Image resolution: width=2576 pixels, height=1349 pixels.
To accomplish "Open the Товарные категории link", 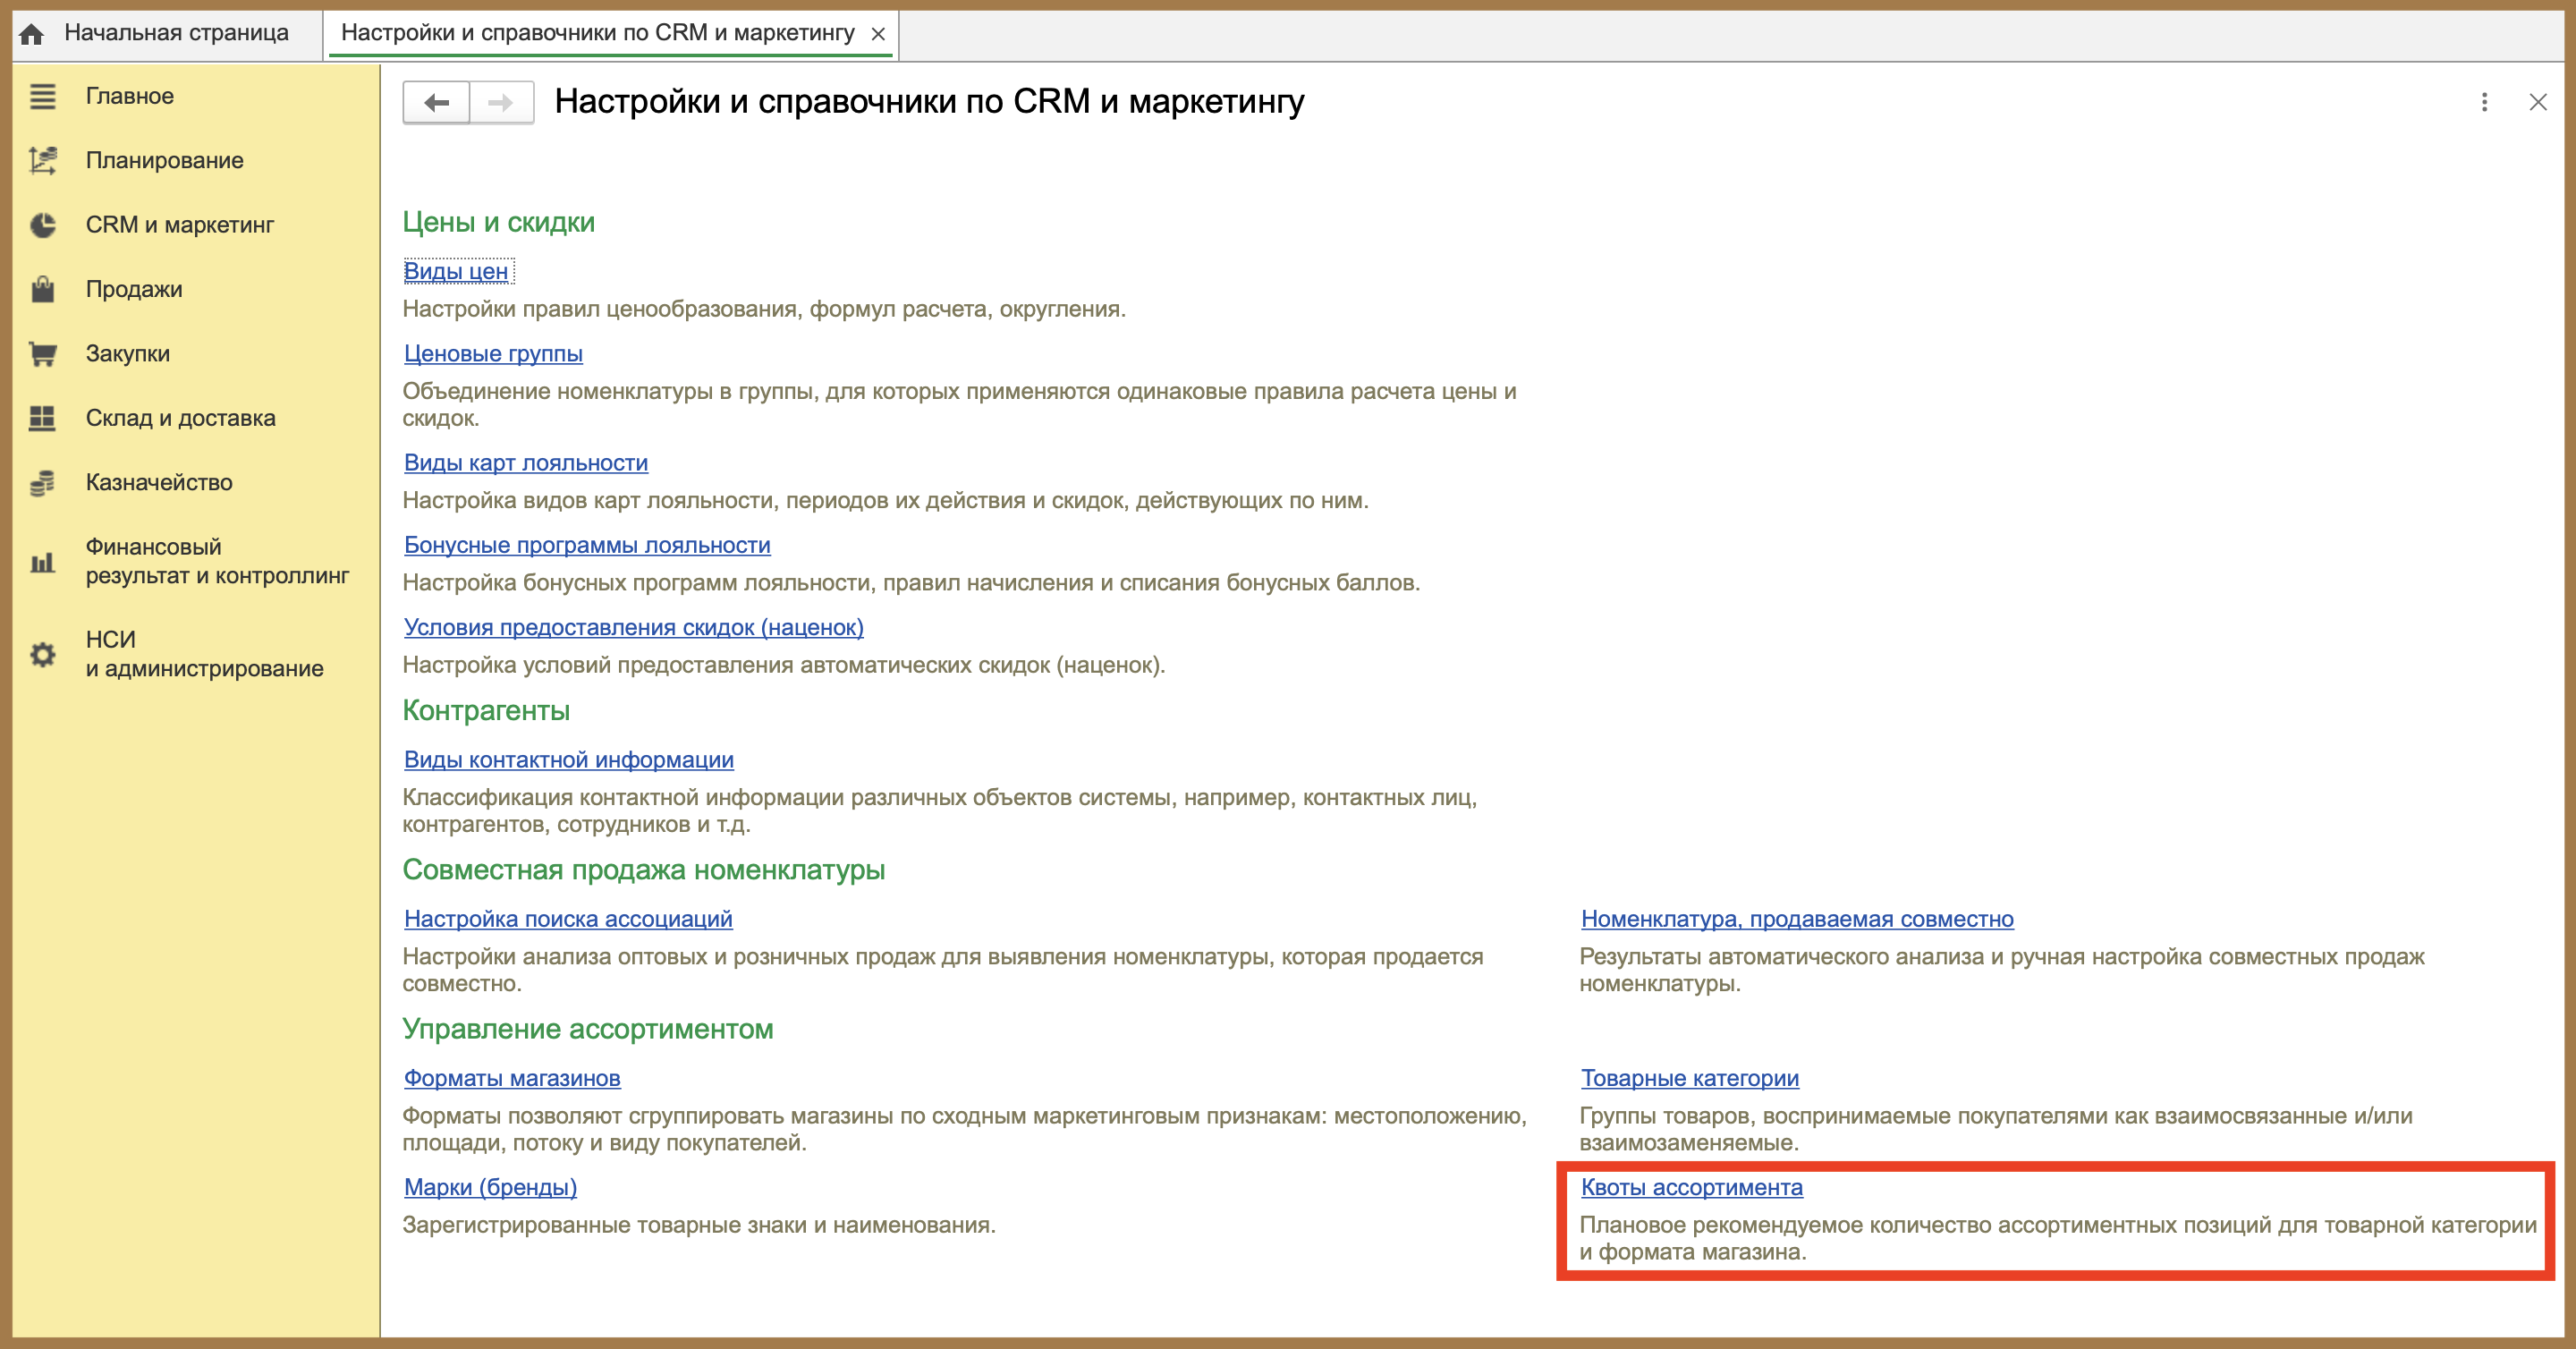I will coord(1690,1078).
